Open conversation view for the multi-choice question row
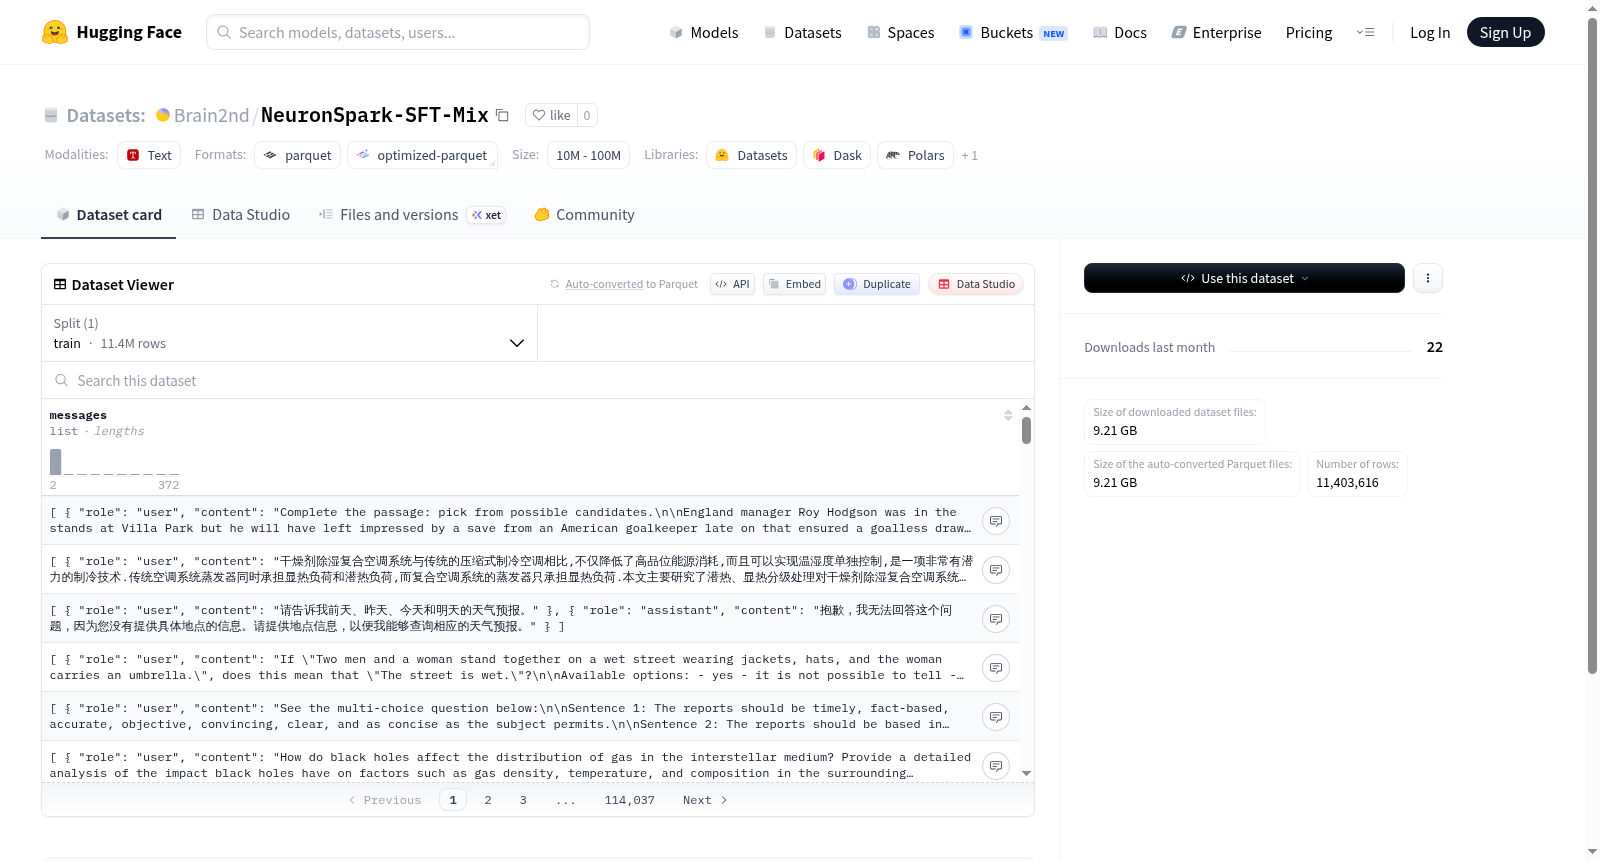1600x861 pixels. [x=996, y=717]
